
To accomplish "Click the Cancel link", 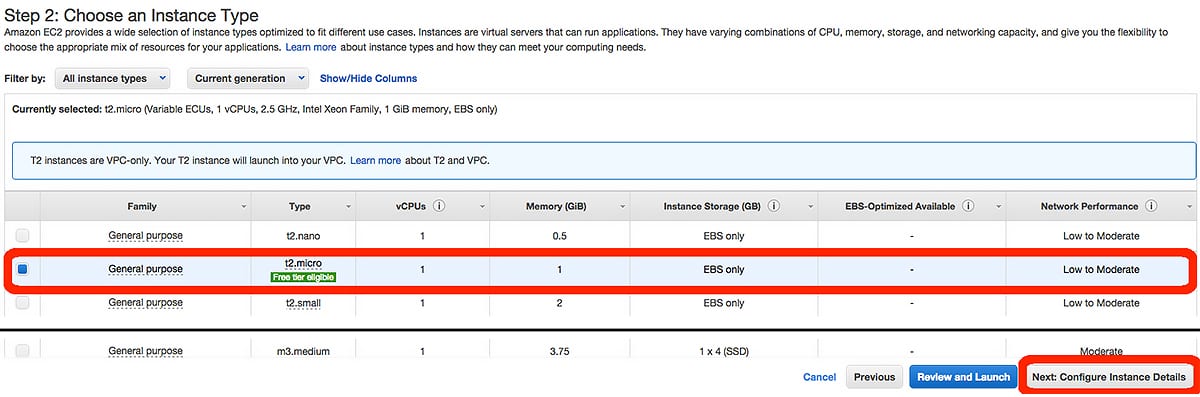I will [819, 377].
